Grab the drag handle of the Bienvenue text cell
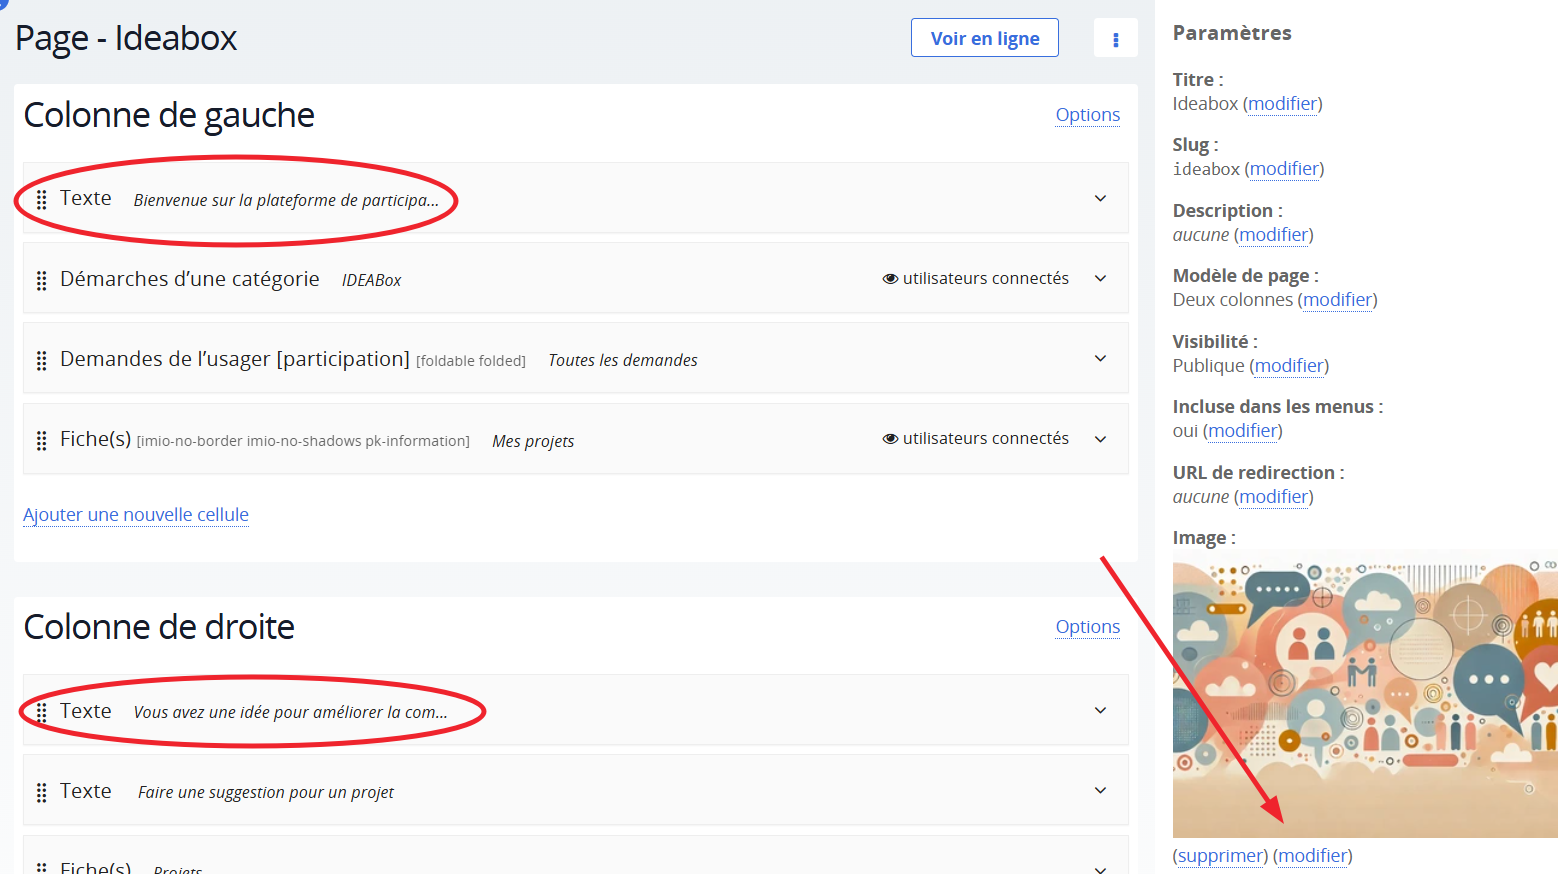Viewport: 1567px width, 874px height. coord(41,200)
